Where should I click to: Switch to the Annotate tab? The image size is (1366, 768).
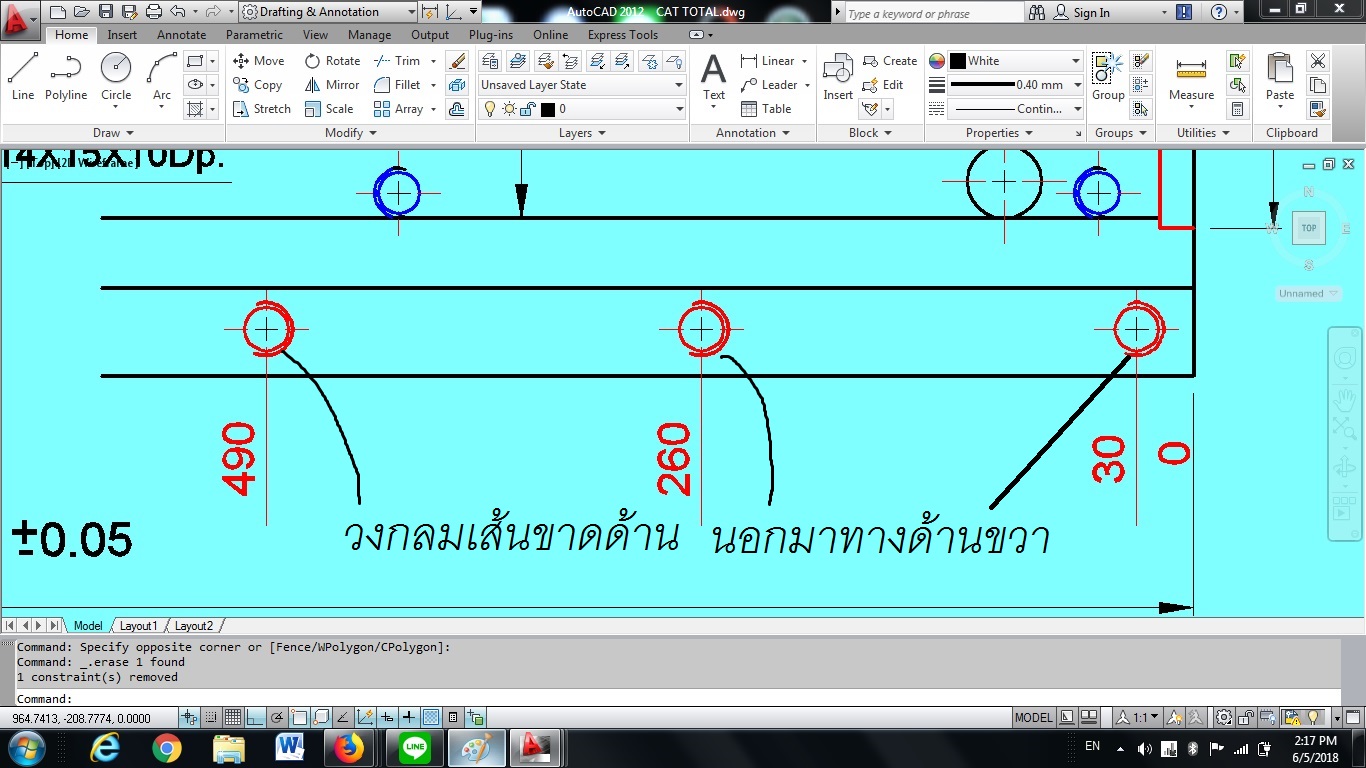[x=182, y=35]
